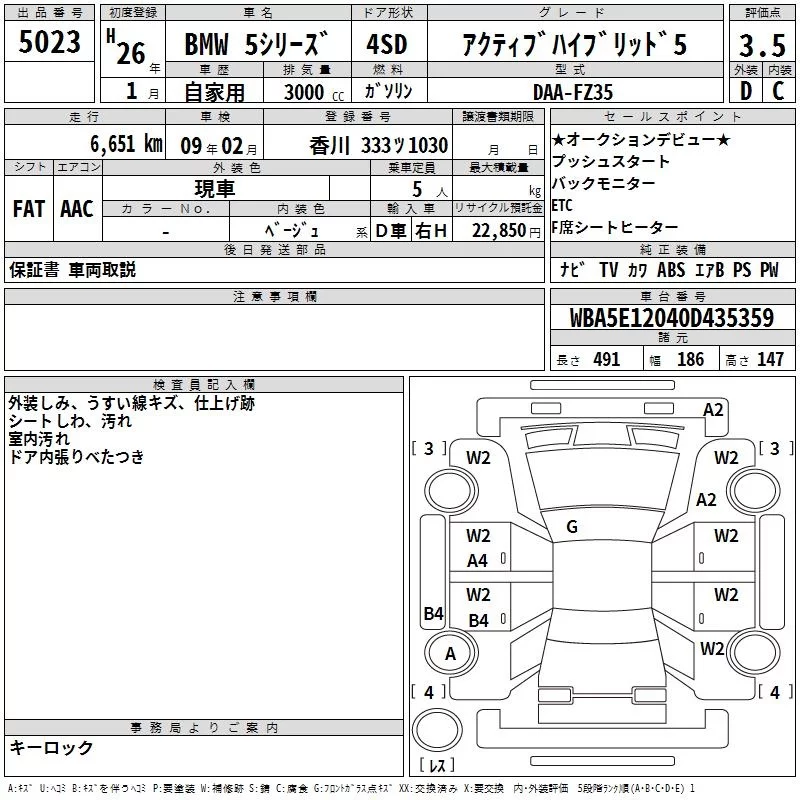Select ナビ in genuine equipment

pos(572,269)
